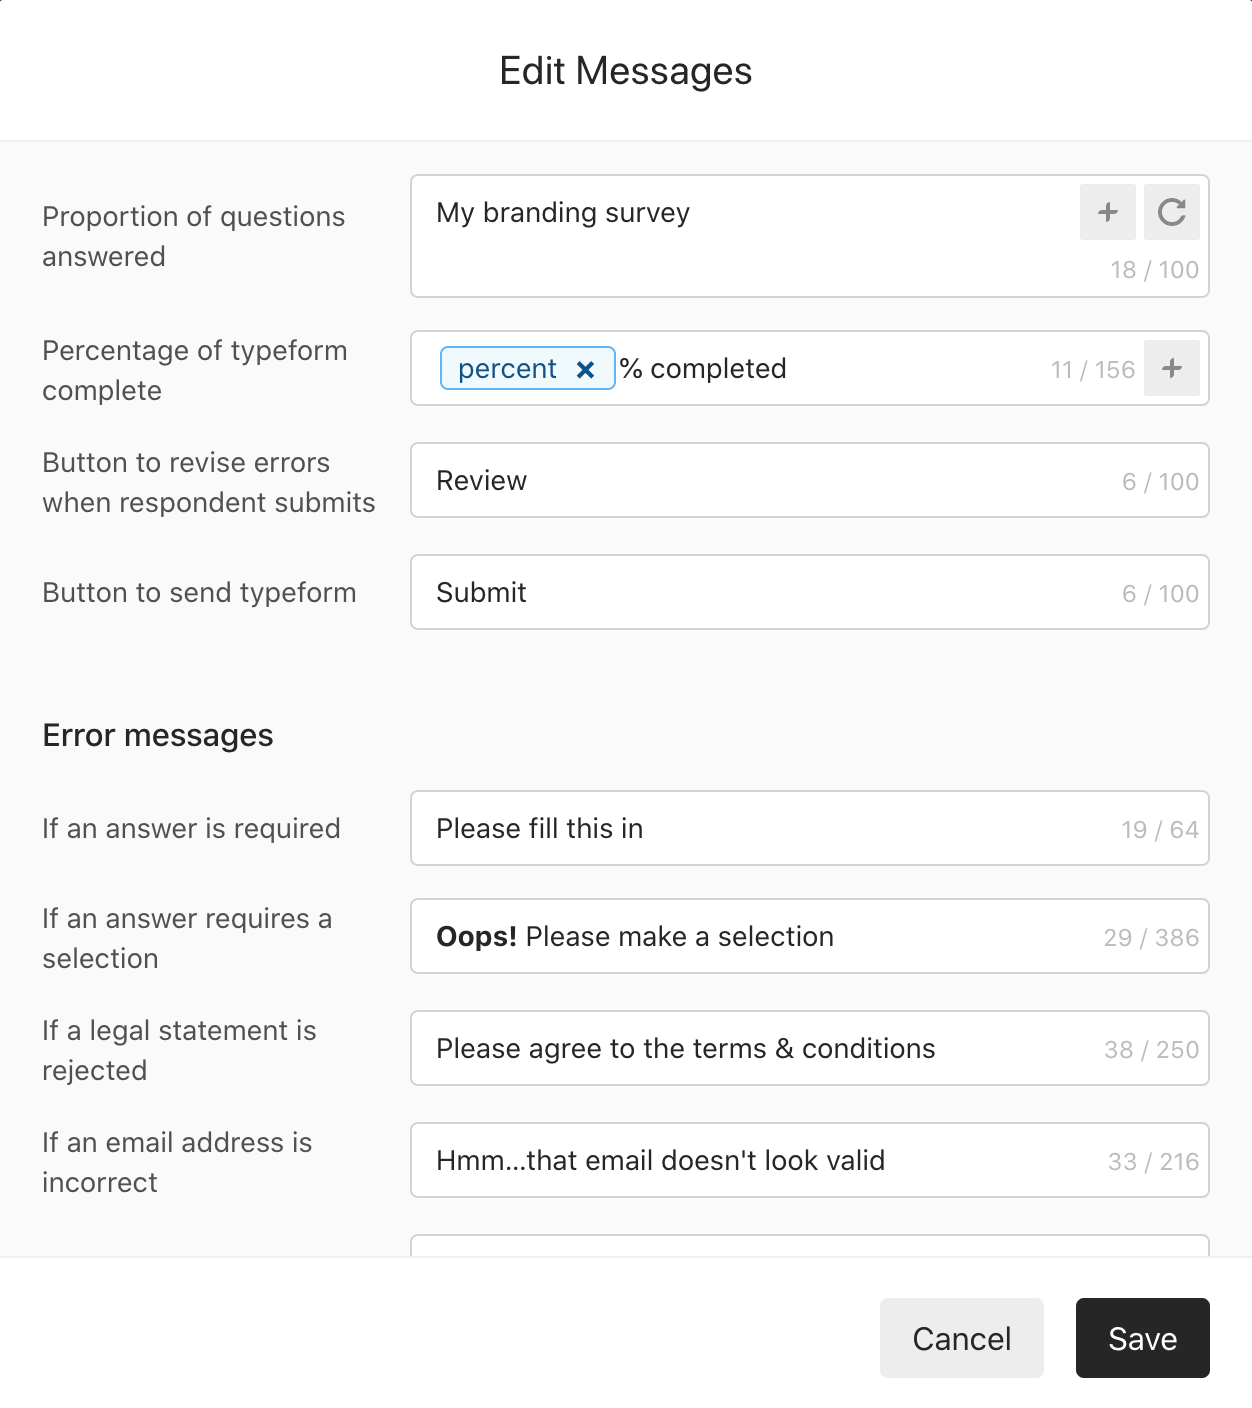The width and height of the screenshot is (1252, 1408).
Task: Click into the Review text field
Action: coord(809,480)
